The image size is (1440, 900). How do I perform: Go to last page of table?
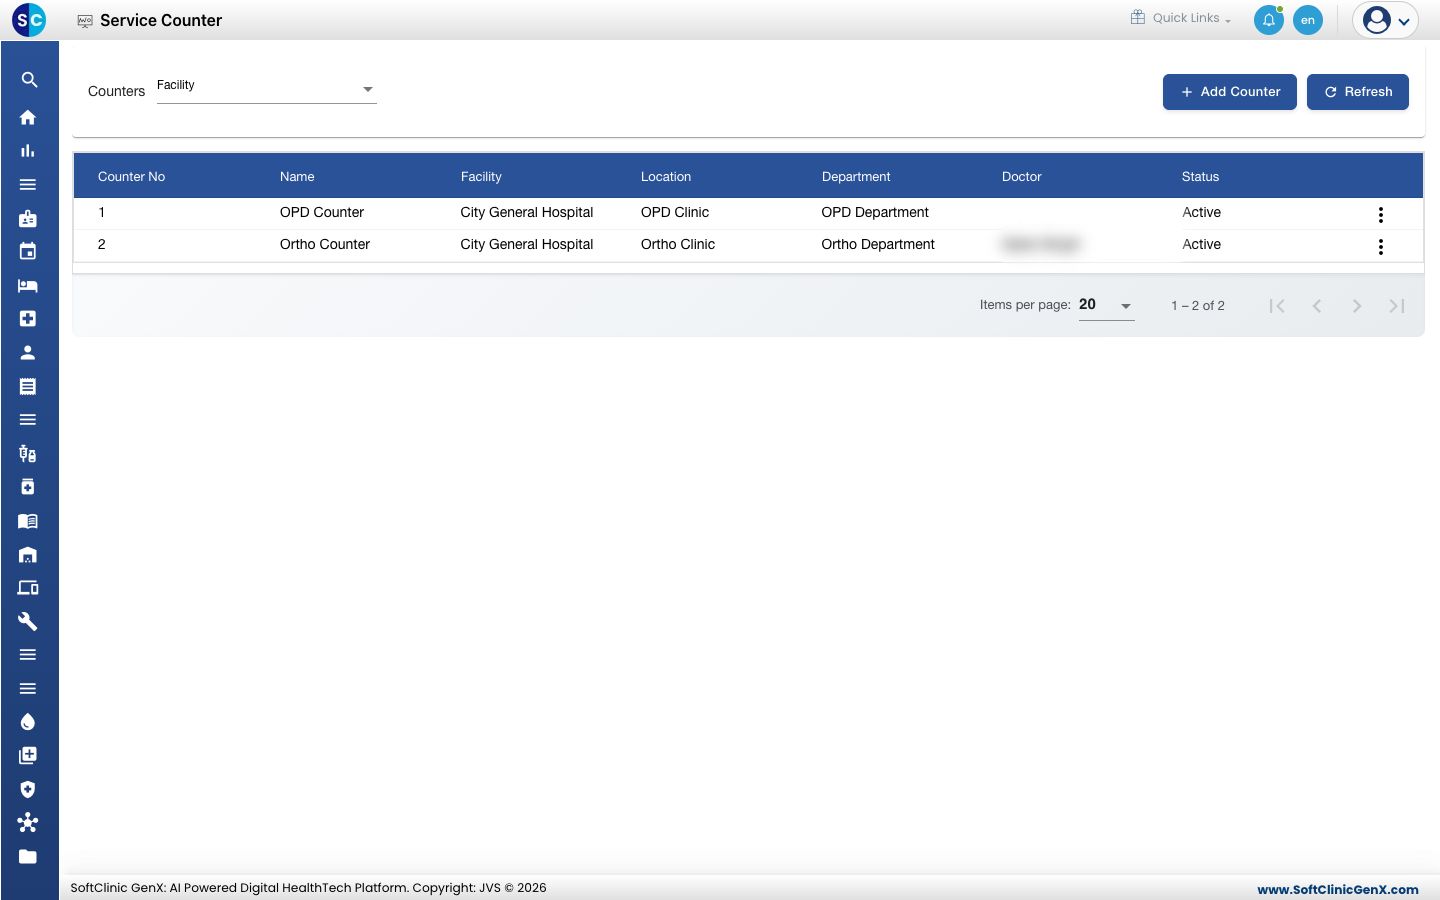pos(1397,306)
